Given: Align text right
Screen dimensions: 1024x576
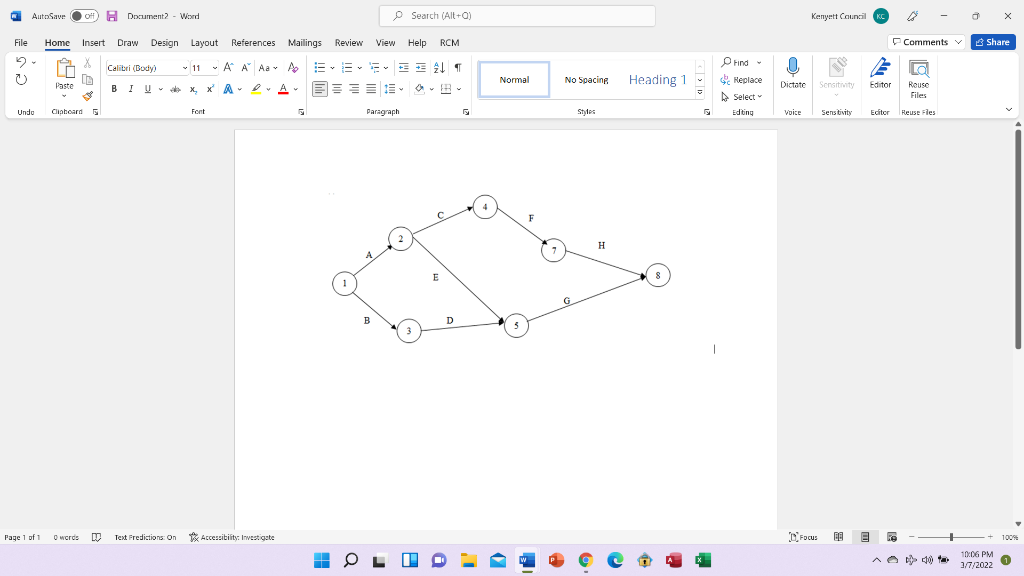Looking at the screenshot, I should tap(354, 89).
